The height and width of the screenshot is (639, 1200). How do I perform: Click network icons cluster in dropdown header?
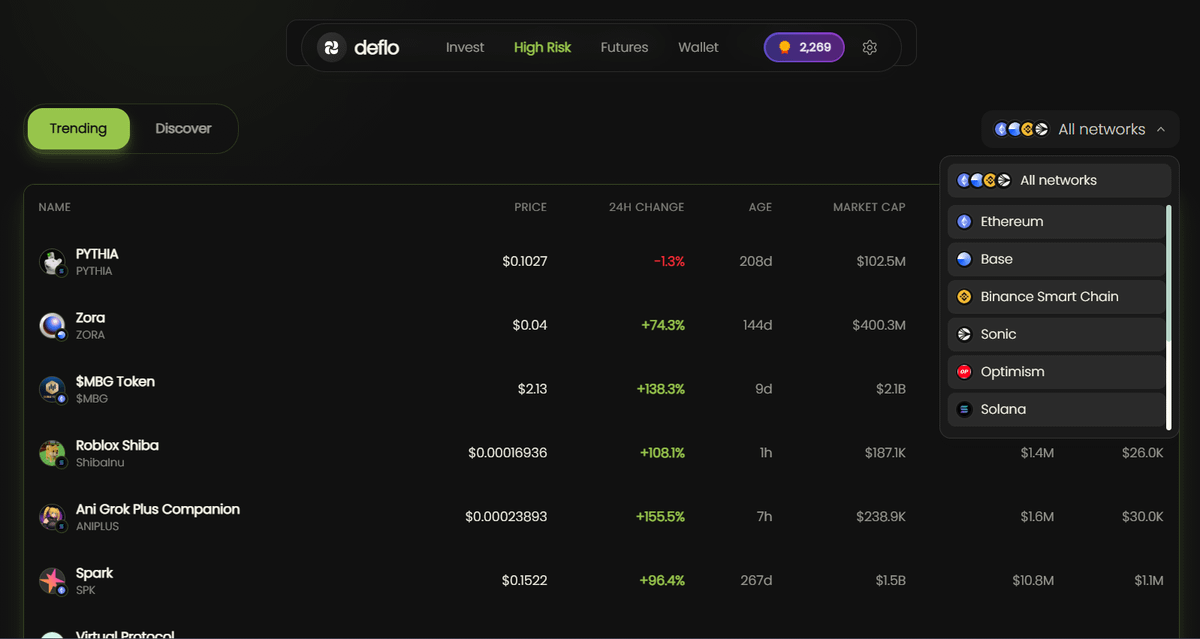(x=1021, y=129)
